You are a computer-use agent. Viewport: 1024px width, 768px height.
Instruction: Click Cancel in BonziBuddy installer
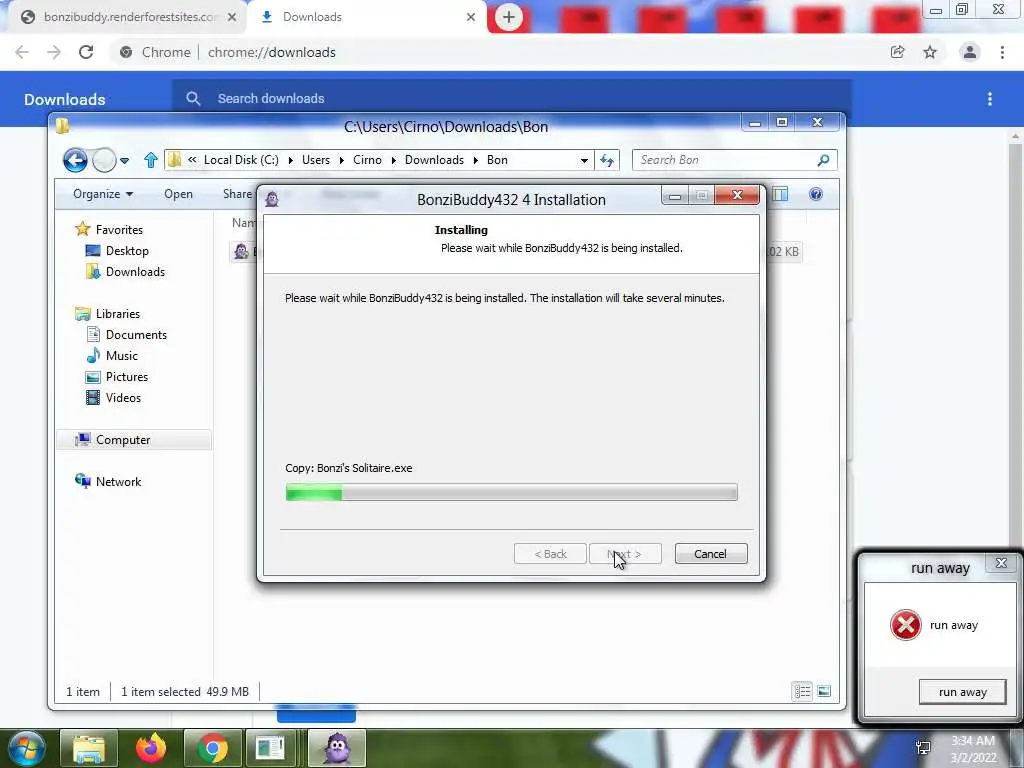711,554
